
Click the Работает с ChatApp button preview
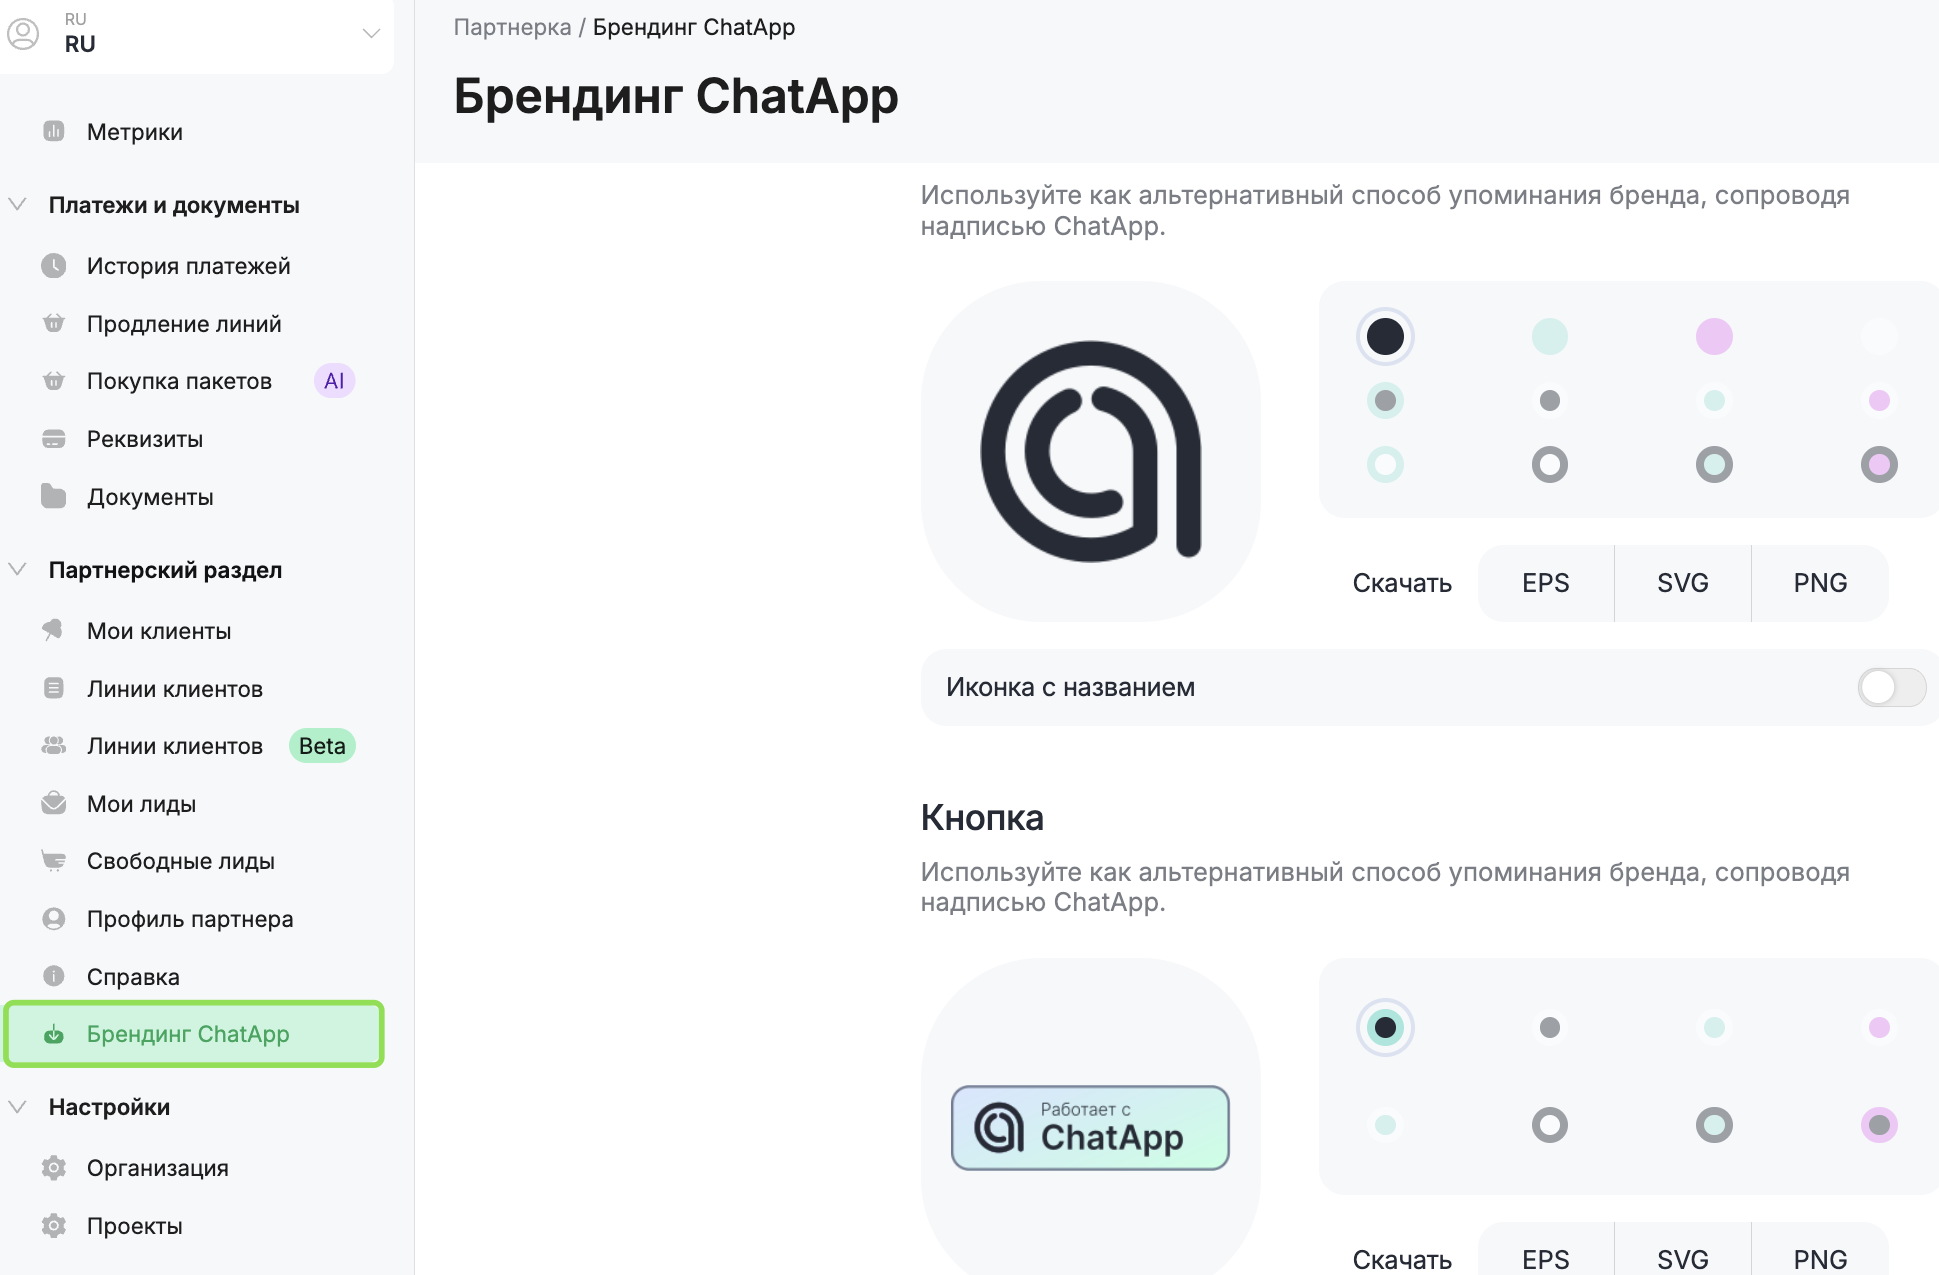tap(1090, 1128)
